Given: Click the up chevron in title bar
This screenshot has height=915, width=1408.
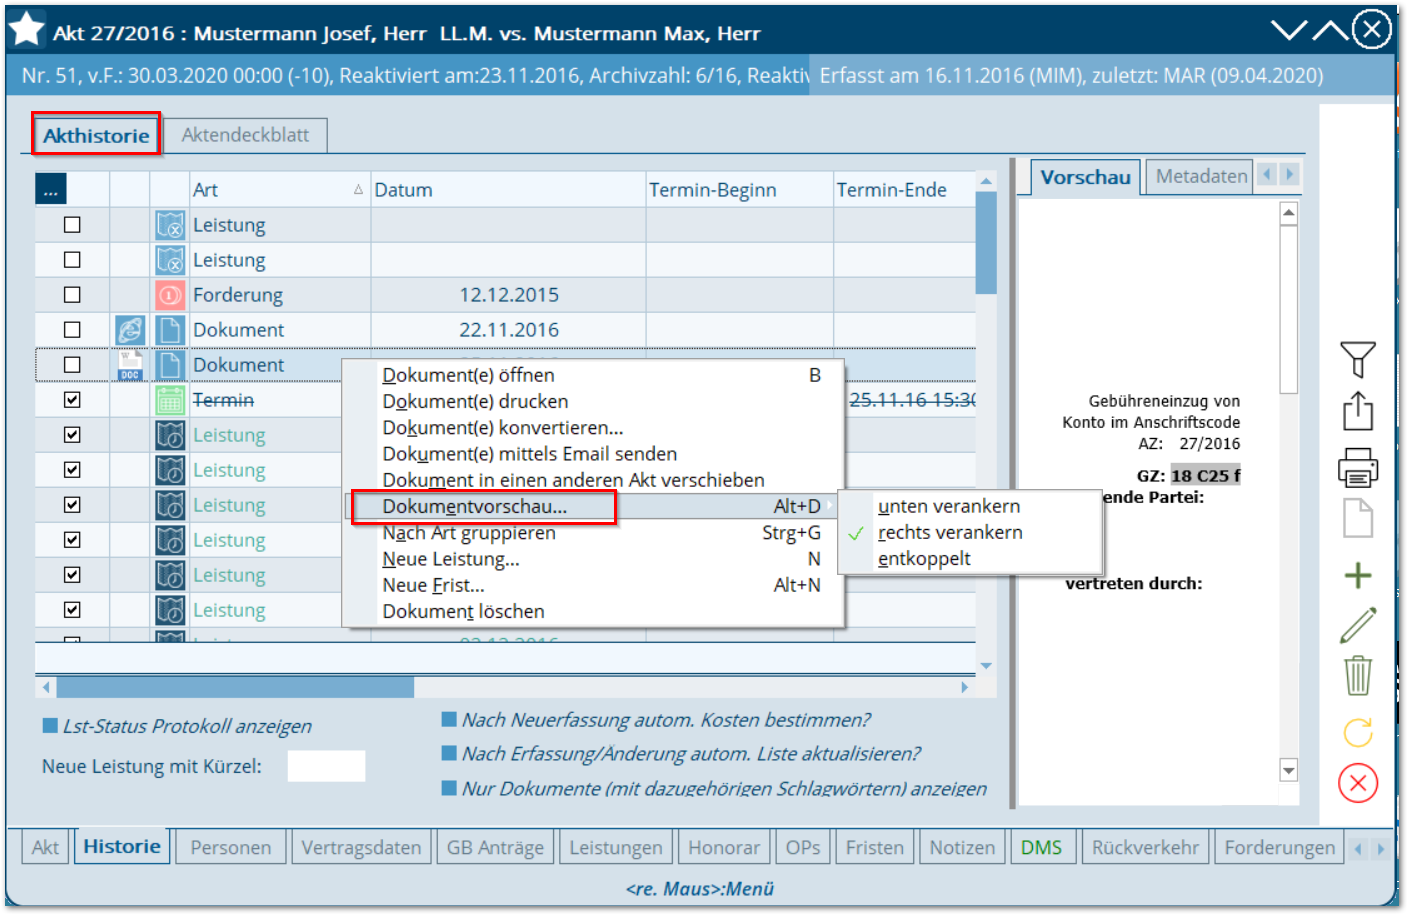Looking at the screenshot, I should point(1330,30).
